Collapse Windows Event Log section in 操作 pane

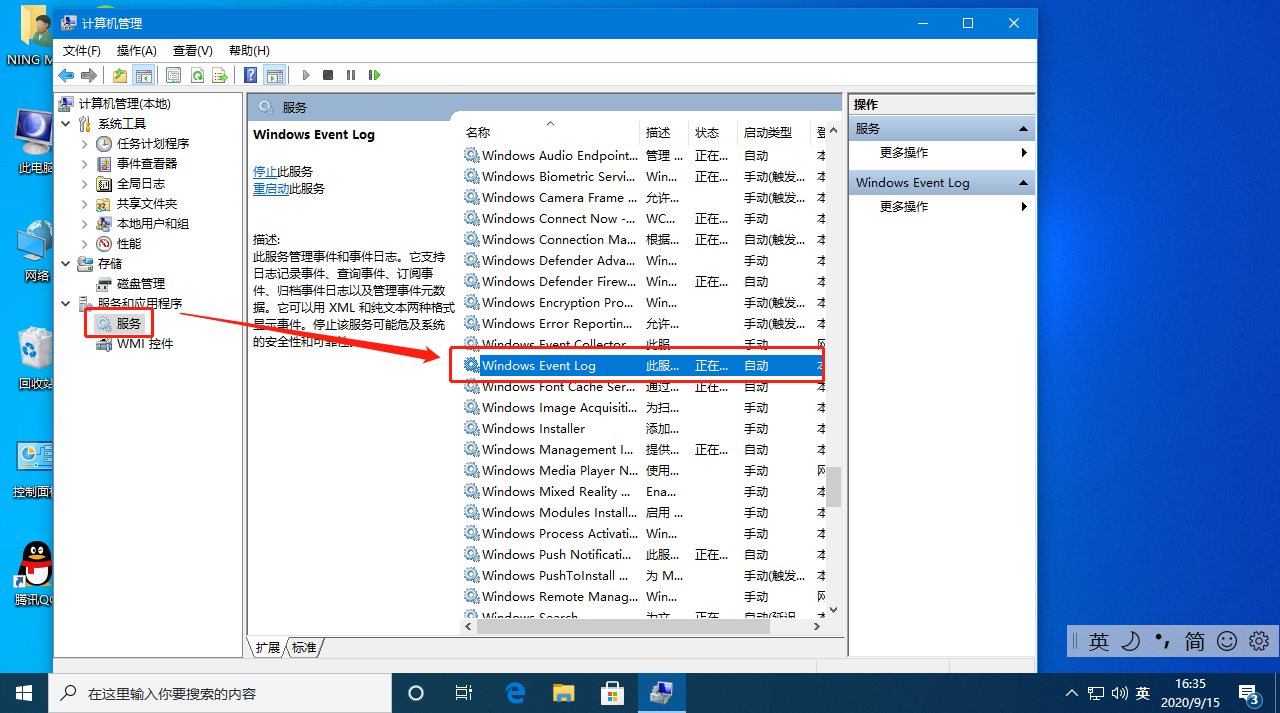1023,183
